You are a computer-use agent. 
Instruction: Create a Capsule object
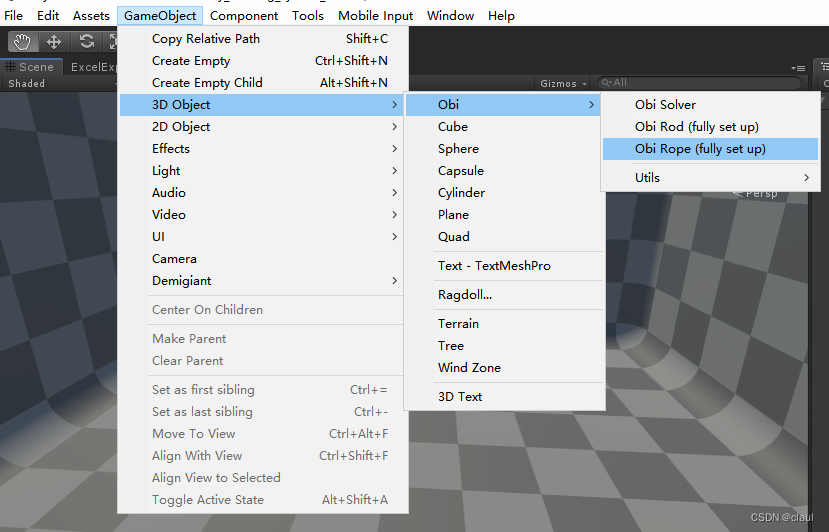pyautogui.click(x=503, y=171)
